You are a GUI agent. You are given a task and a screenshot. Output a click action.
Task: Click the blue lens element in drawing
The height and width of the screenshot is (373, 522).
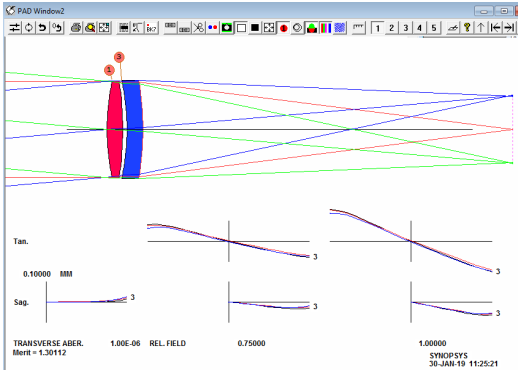pyautogui.click(x=133, y=129)
